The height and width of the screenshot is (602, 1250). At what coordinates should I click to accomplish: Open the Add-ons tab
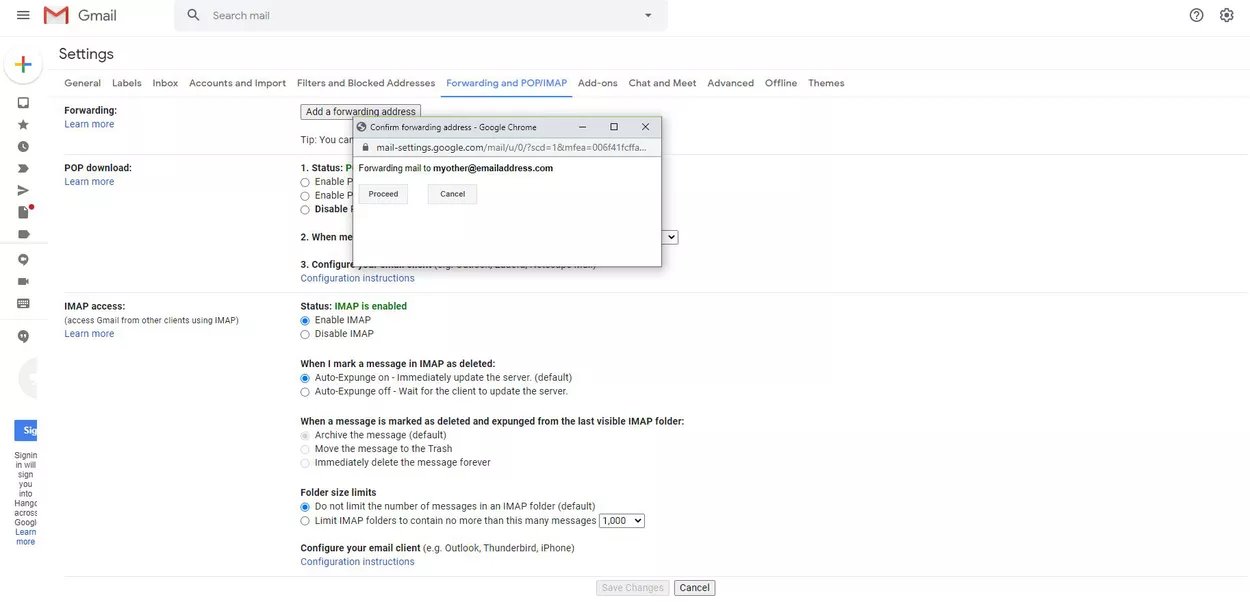click(x=598, y=83)
